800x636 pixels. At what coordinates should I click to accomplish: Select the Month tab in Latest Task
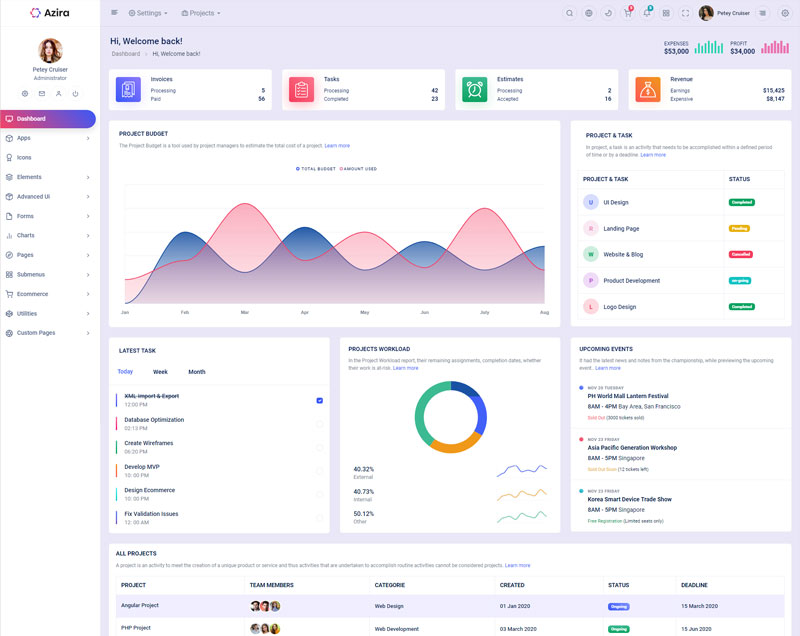point(197,372)
